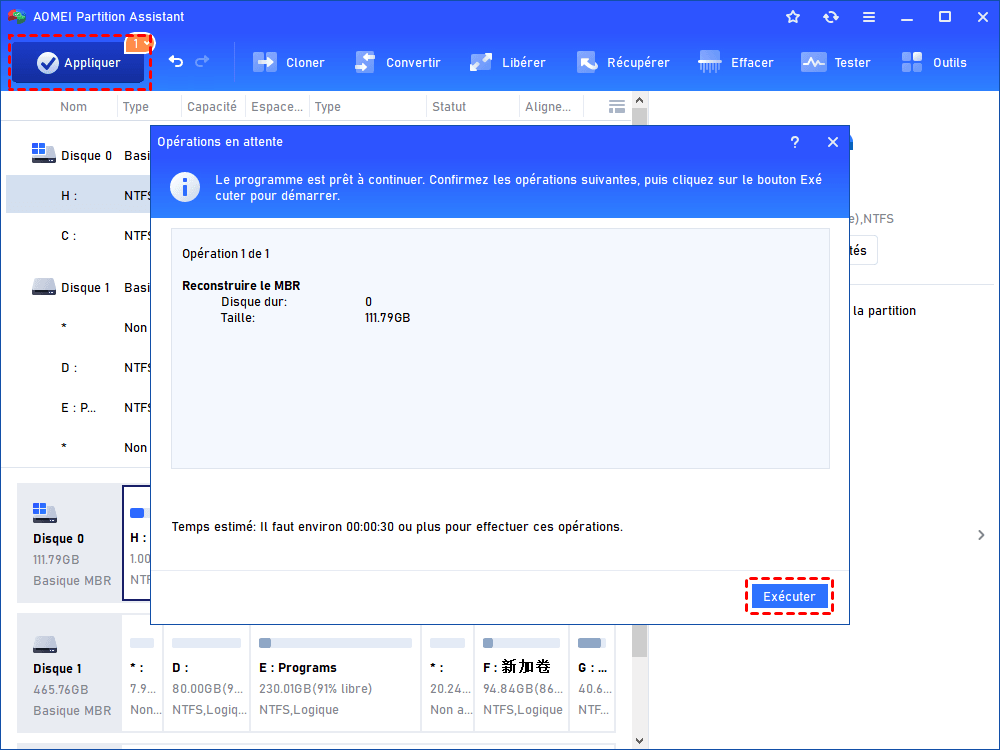The image size is (1000, 750).
Task: Click the Disque 0 icon in list
Action: point(43,153)
